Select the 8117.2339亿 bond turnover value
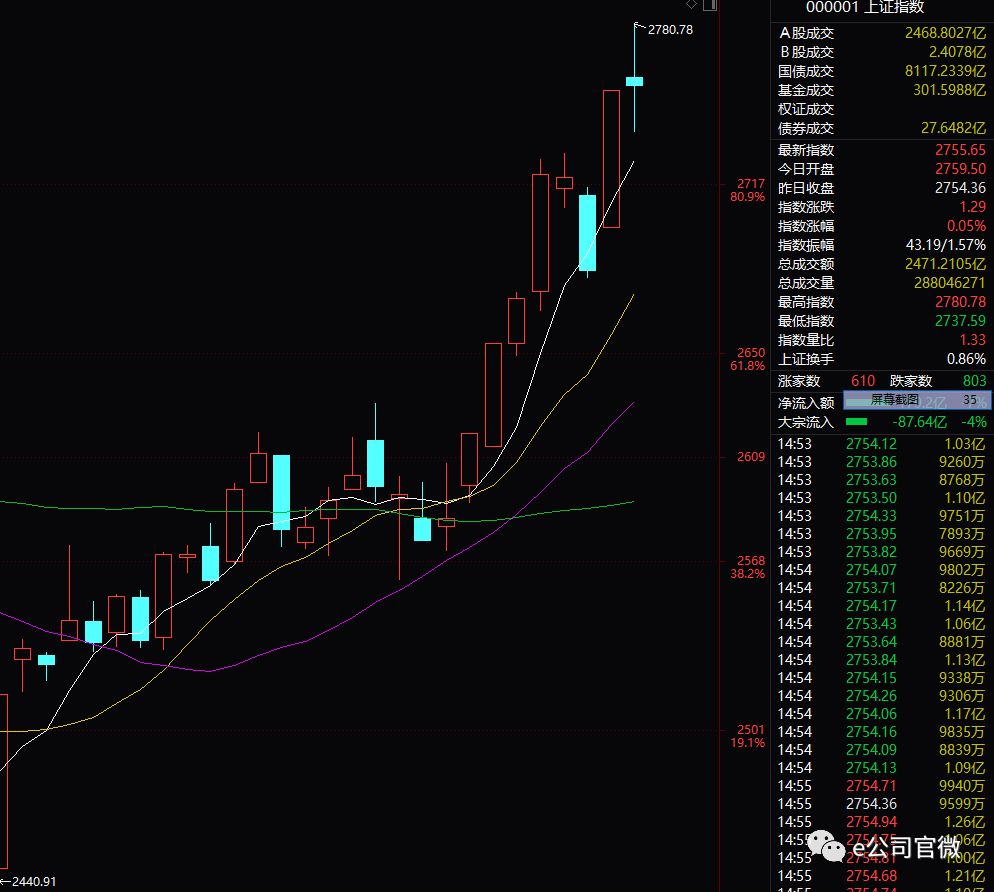This screenshot has width=994, height=892. tap(945, 71)
